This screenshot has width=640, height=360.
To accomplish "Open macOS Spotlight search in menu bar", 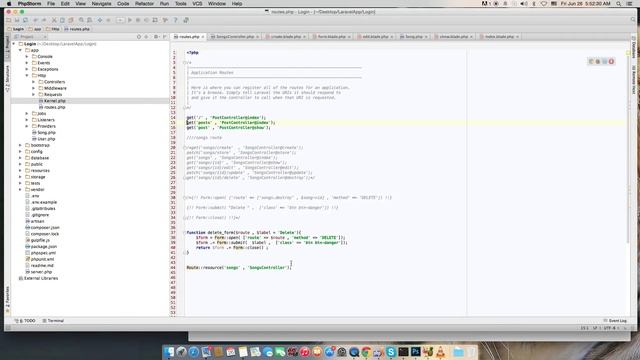I will pos(619,4).
